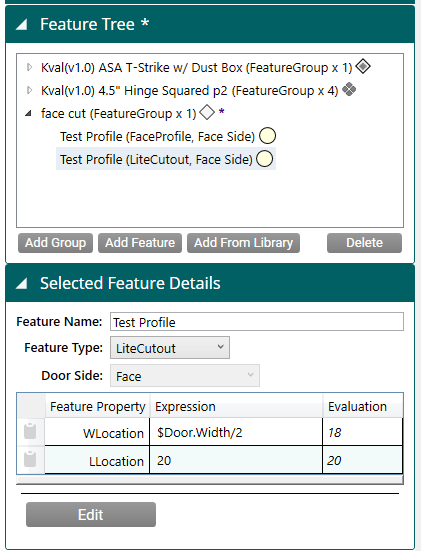Click the Add Feature button
The height and width of the screenshot is (551, 421).
coord(140,243)
